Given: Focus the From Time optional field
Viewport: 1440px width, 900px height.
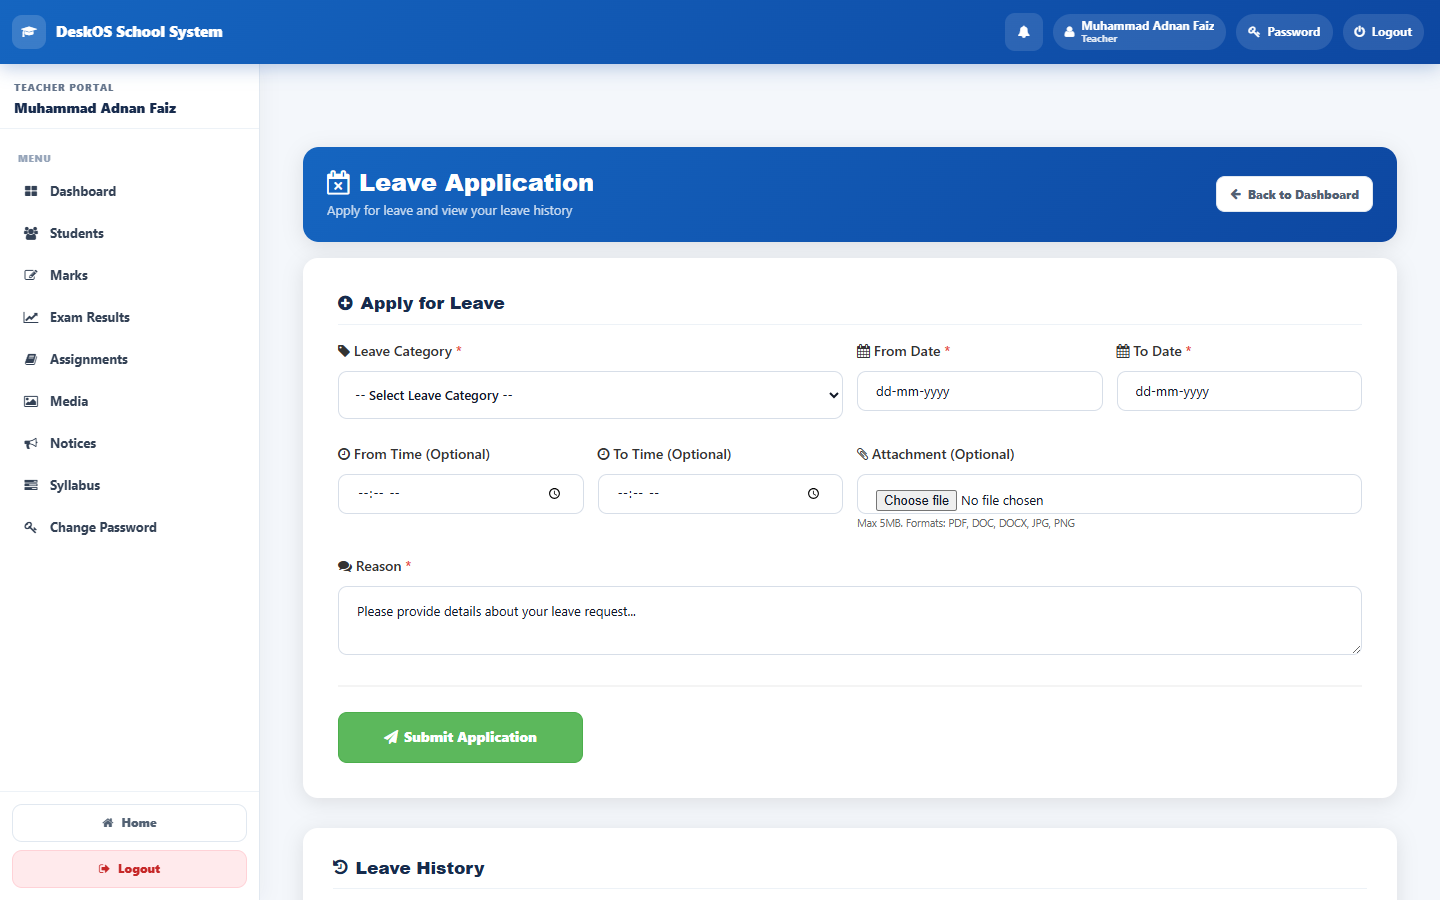Looking at the screenshot, I should [x=460, y=494].
